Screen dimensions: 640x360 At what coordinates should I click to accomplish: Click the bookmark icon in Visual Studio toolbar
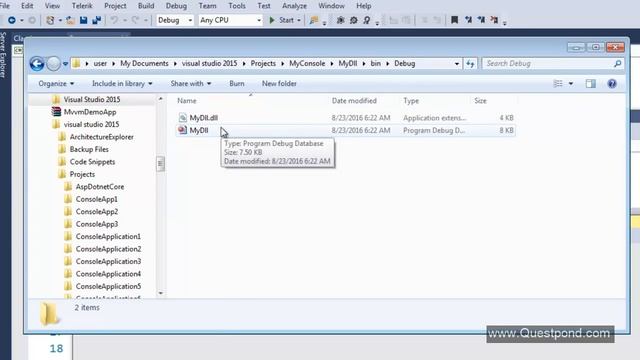click(x=454, y=20)
